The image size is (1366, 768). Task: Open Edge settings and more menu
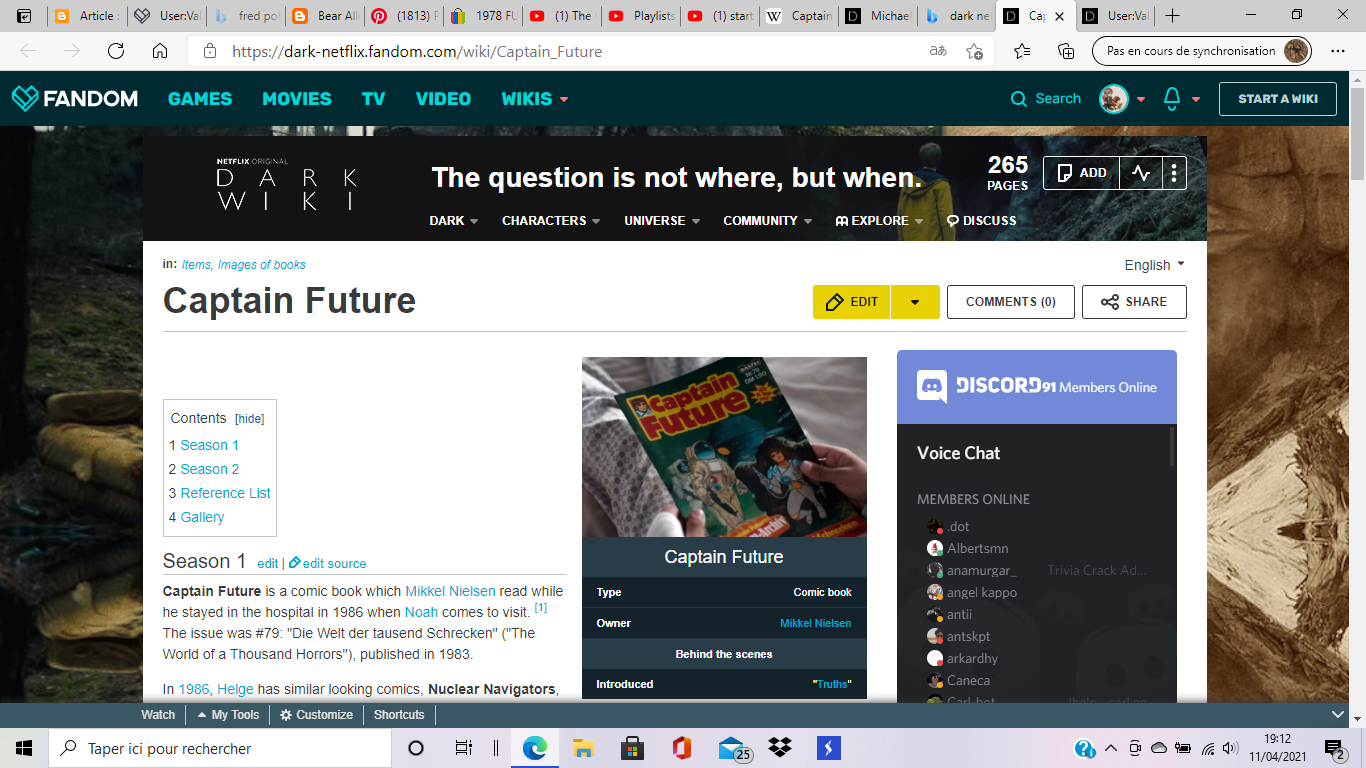(x=1339, y=51)
